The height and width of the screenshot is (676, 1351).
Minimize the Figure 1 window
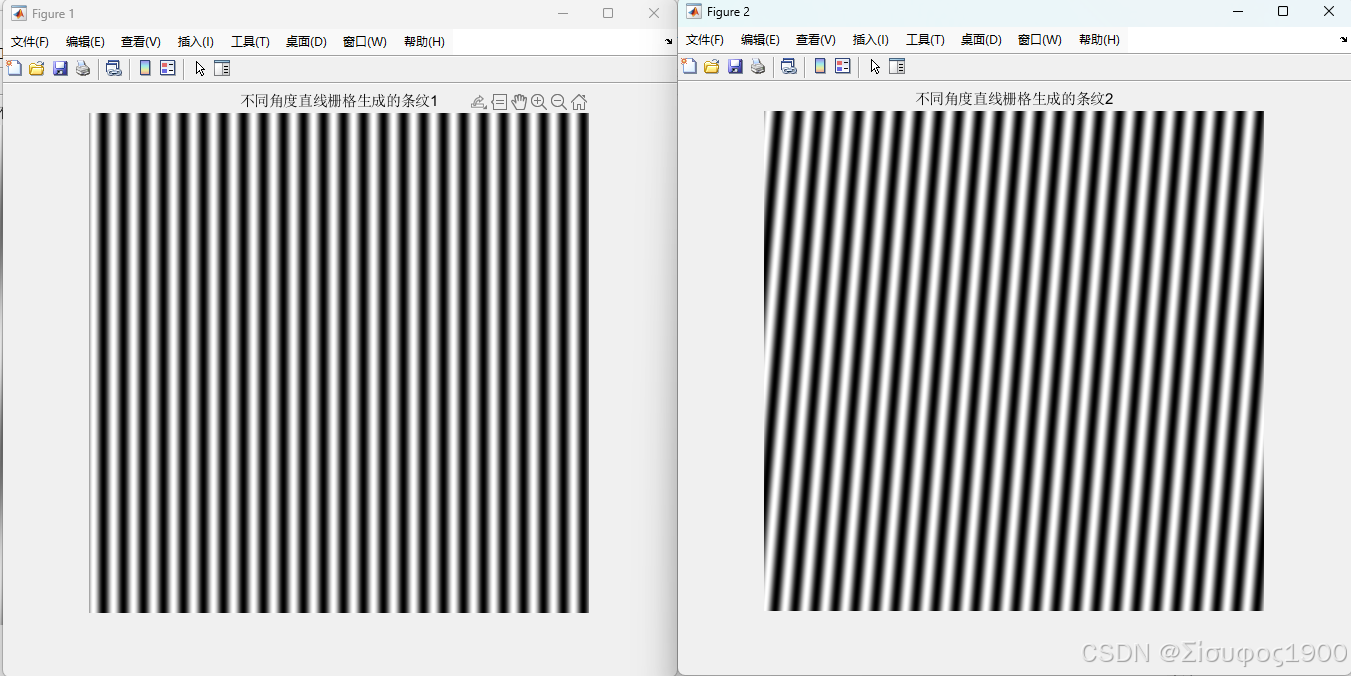[563, 13]
